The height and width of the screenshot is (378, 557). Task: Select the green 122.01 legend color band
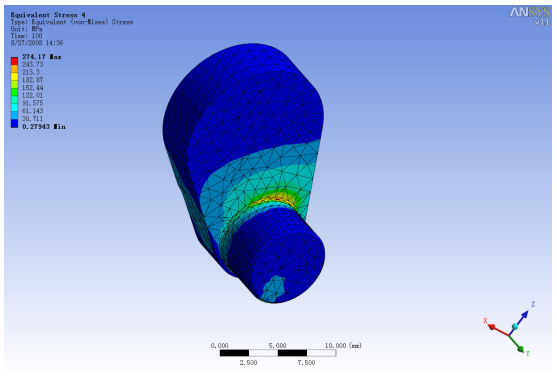(14, 92)
